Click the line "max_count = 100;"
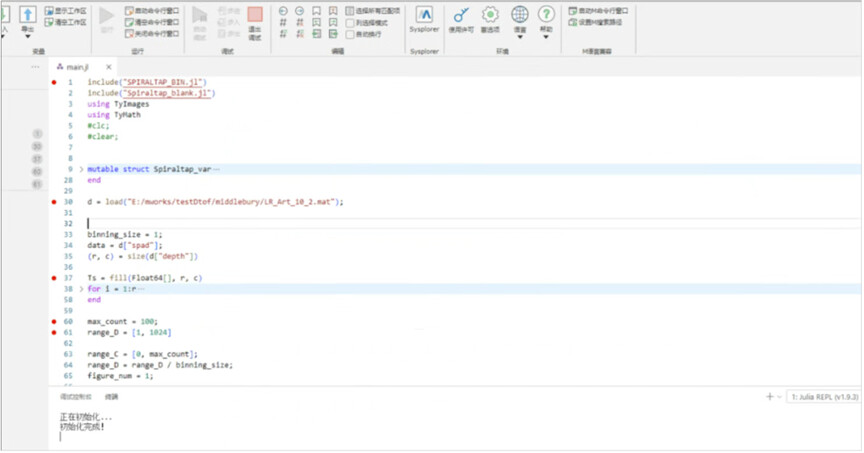864x453 pixels. point(122,322)
